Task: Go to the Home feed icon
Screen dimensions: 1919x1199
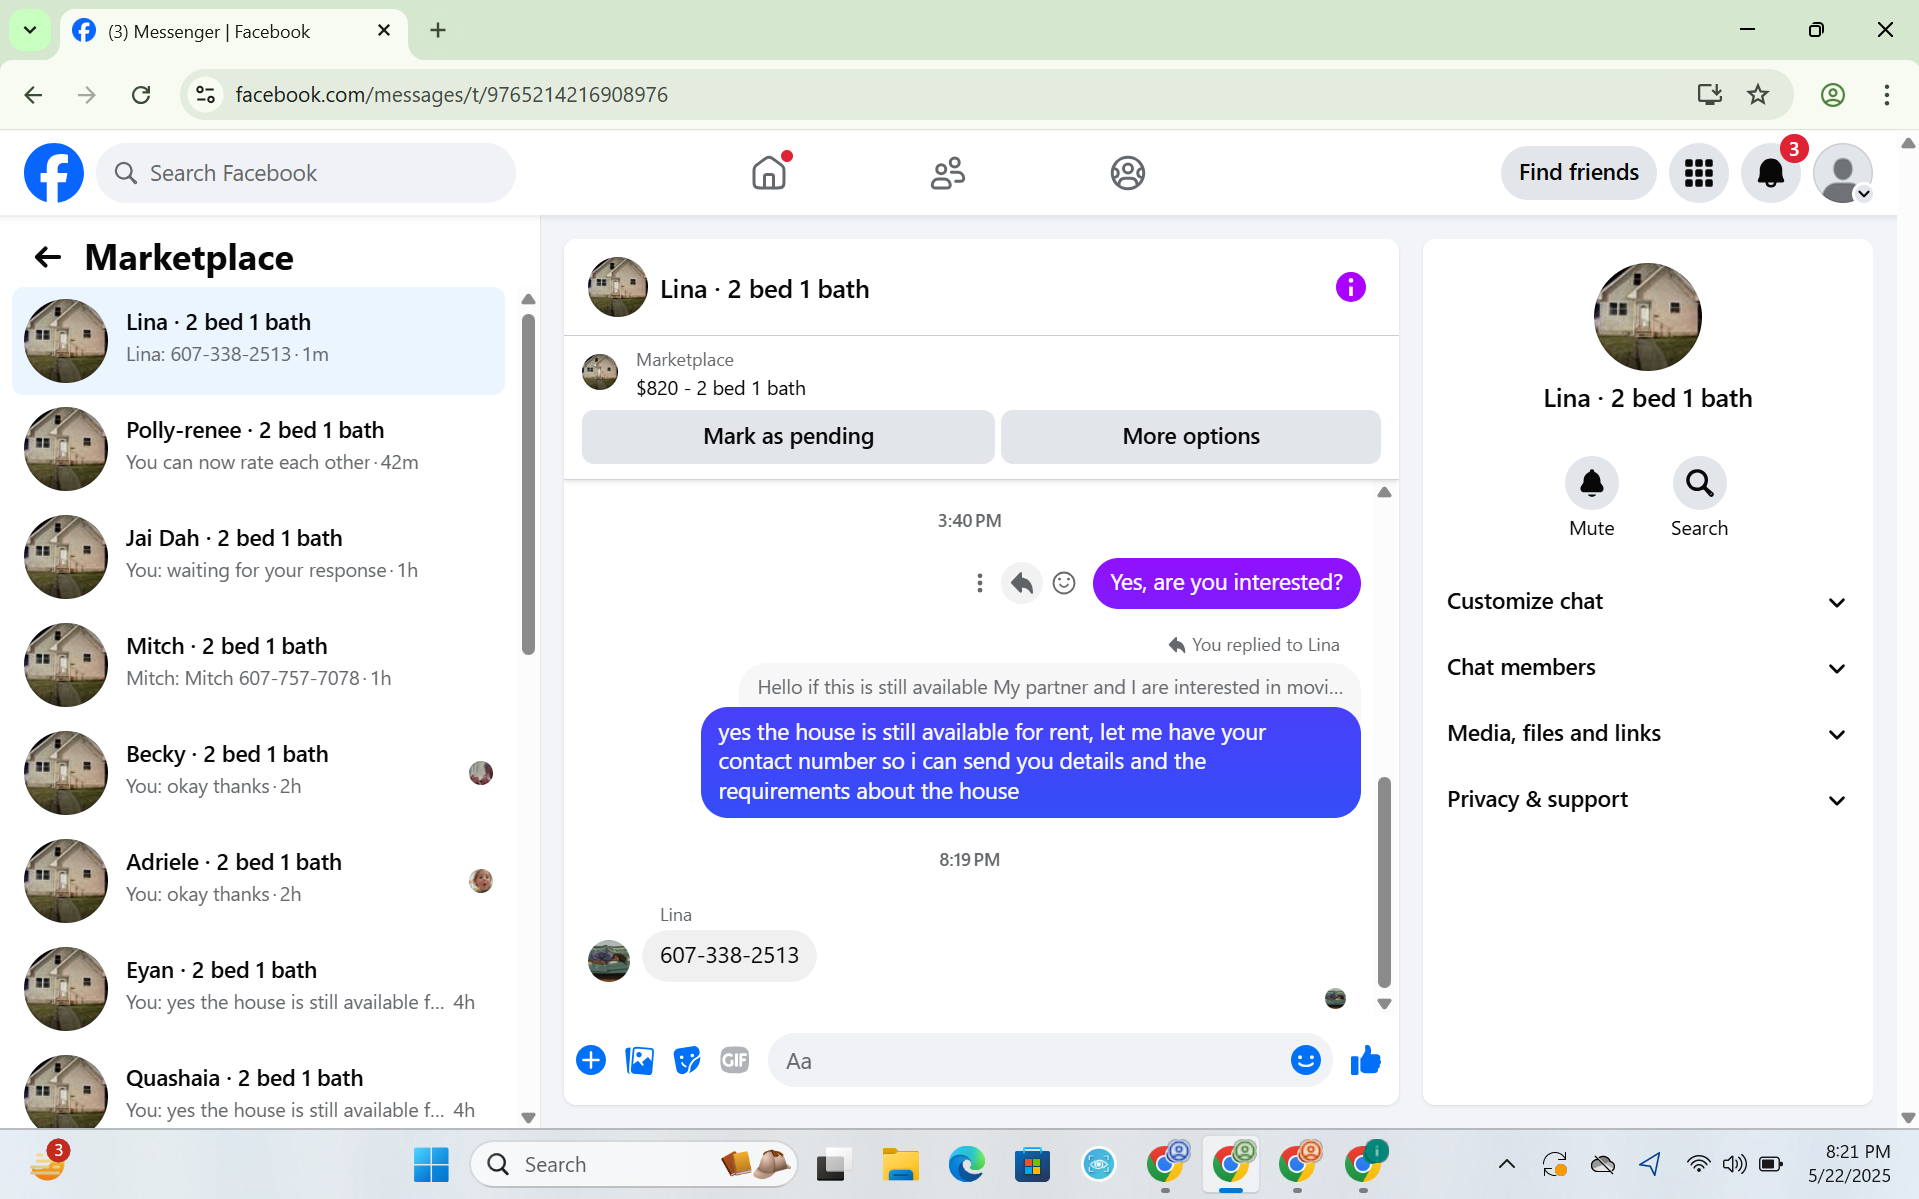Action: [x=769, y=173]
